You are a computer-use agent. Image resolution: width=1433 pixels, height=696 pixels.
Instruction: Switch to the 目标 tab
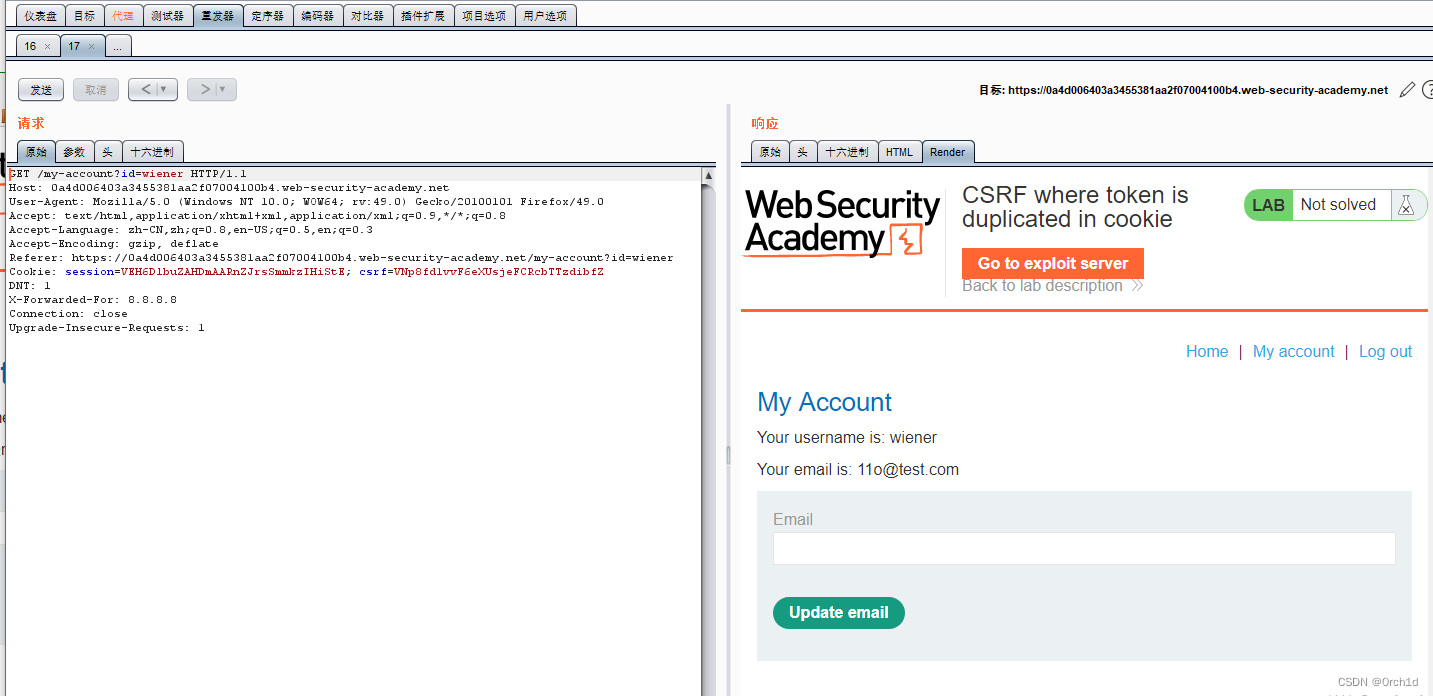[85, 16]
